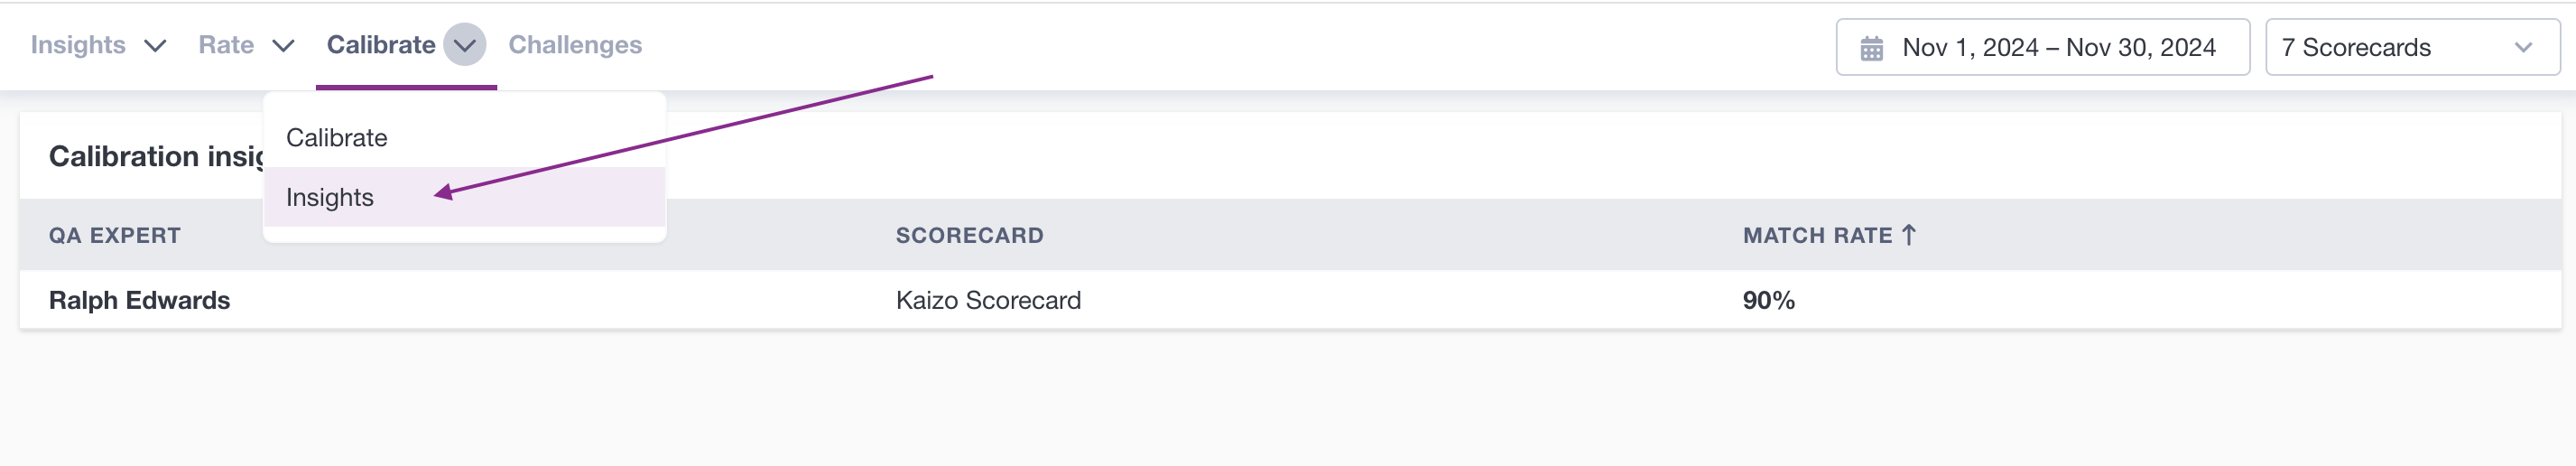Click the Kaizo Scorecard cell
Screen dimensions: 2576x466
(x=988, y=300)
